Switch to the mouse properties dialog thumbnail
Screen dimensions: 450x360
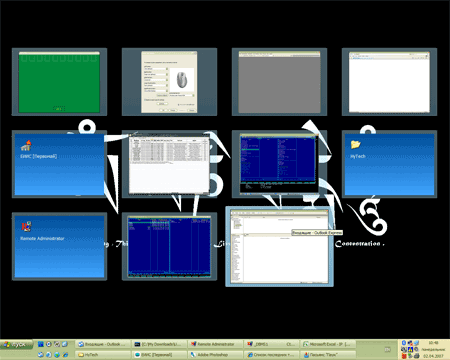[169, 82]
